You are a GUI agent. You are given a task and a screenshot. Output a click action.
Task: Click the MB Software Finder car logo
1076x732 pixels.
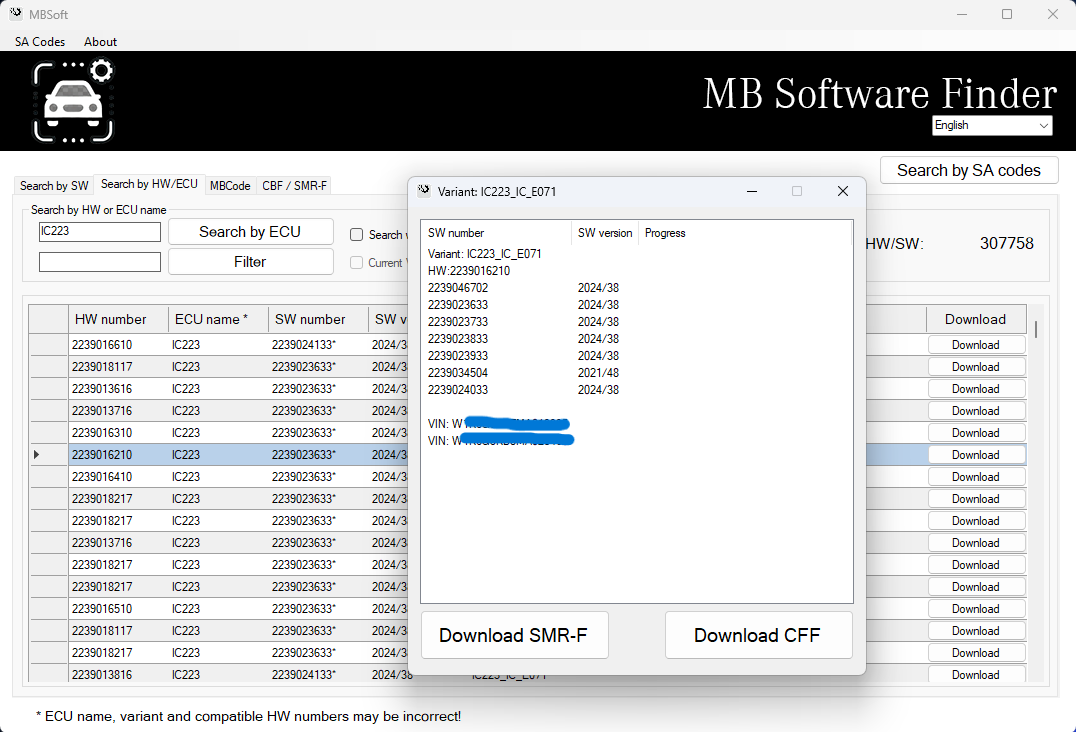[73, 101]
